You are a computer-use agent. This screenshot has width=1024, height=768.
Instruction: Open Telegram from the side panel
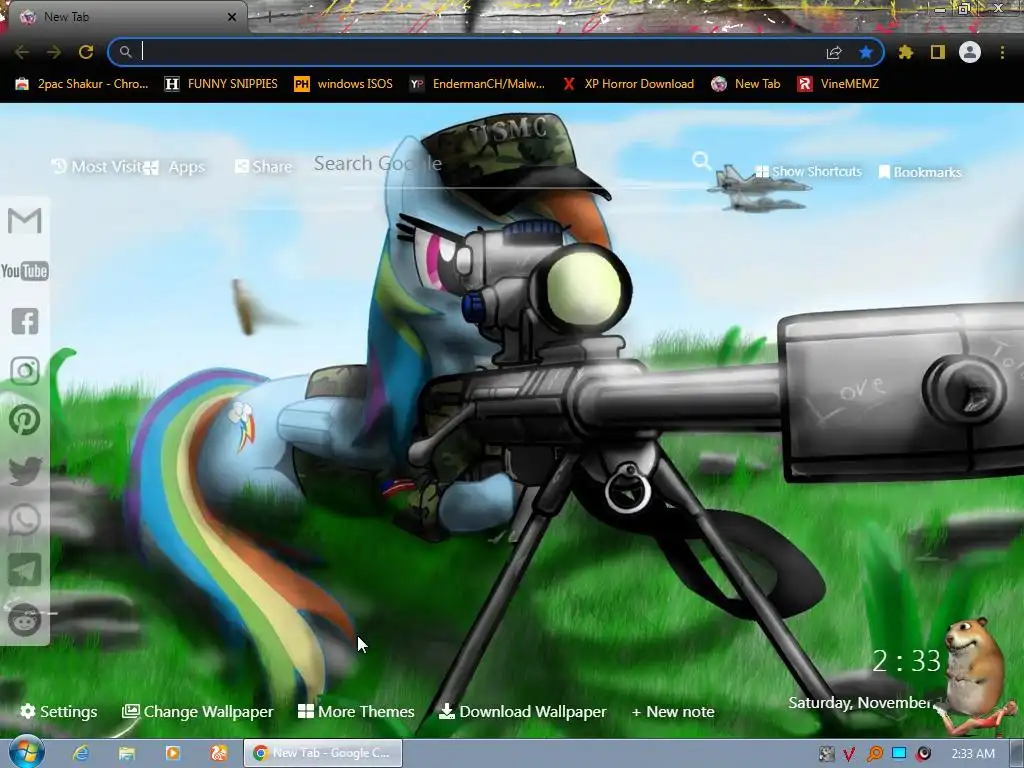point(25,570)
